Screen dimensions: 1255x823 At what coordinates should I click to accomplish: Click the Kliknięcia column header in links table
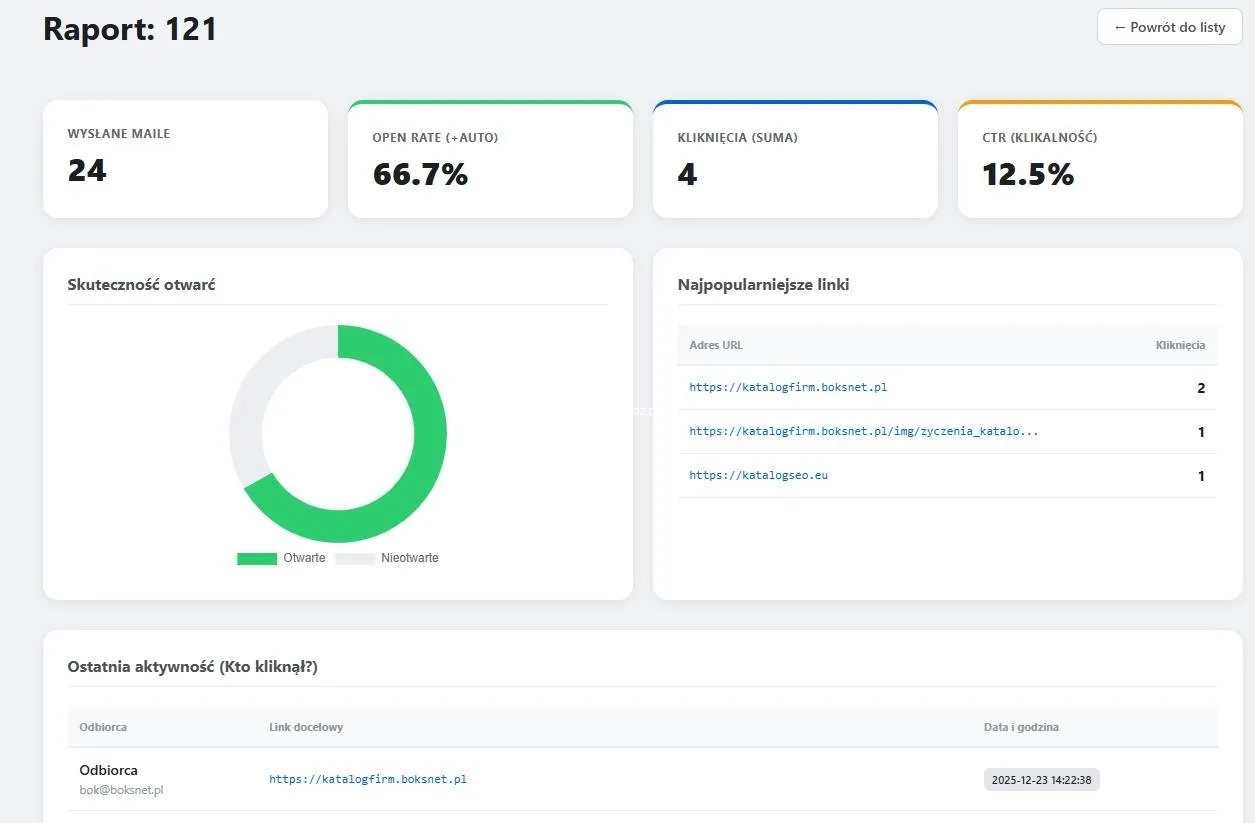[x=1180, y=345]
